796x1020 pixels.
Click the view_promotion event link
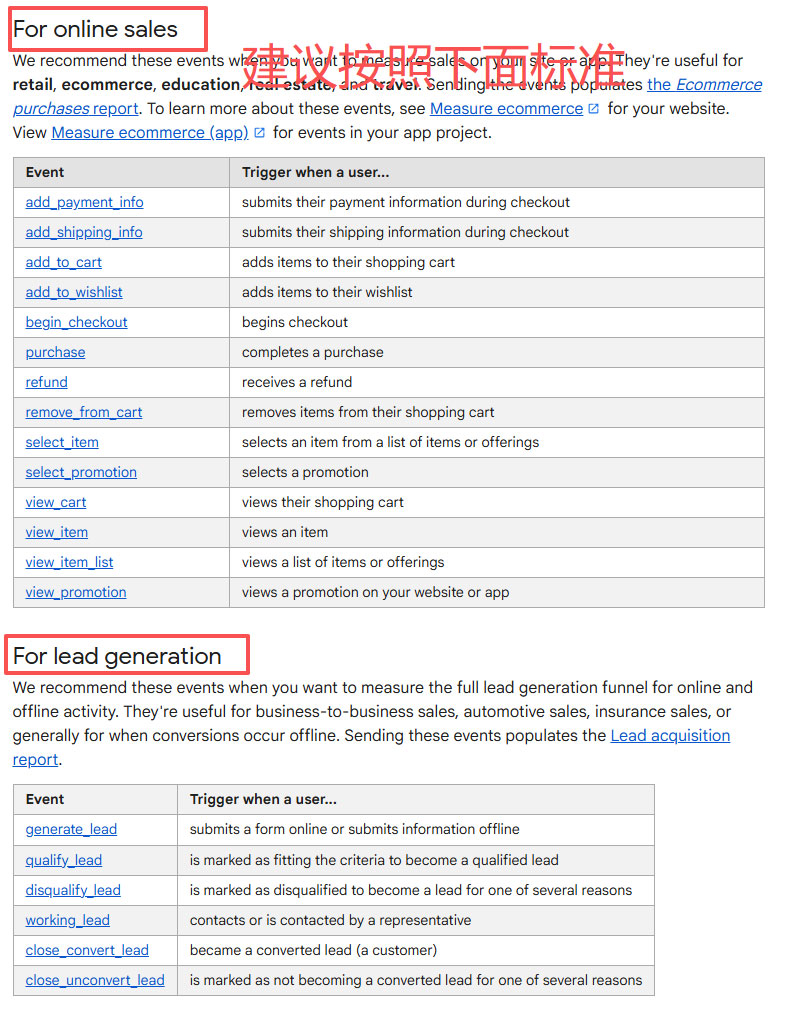(x=76, y=592)
